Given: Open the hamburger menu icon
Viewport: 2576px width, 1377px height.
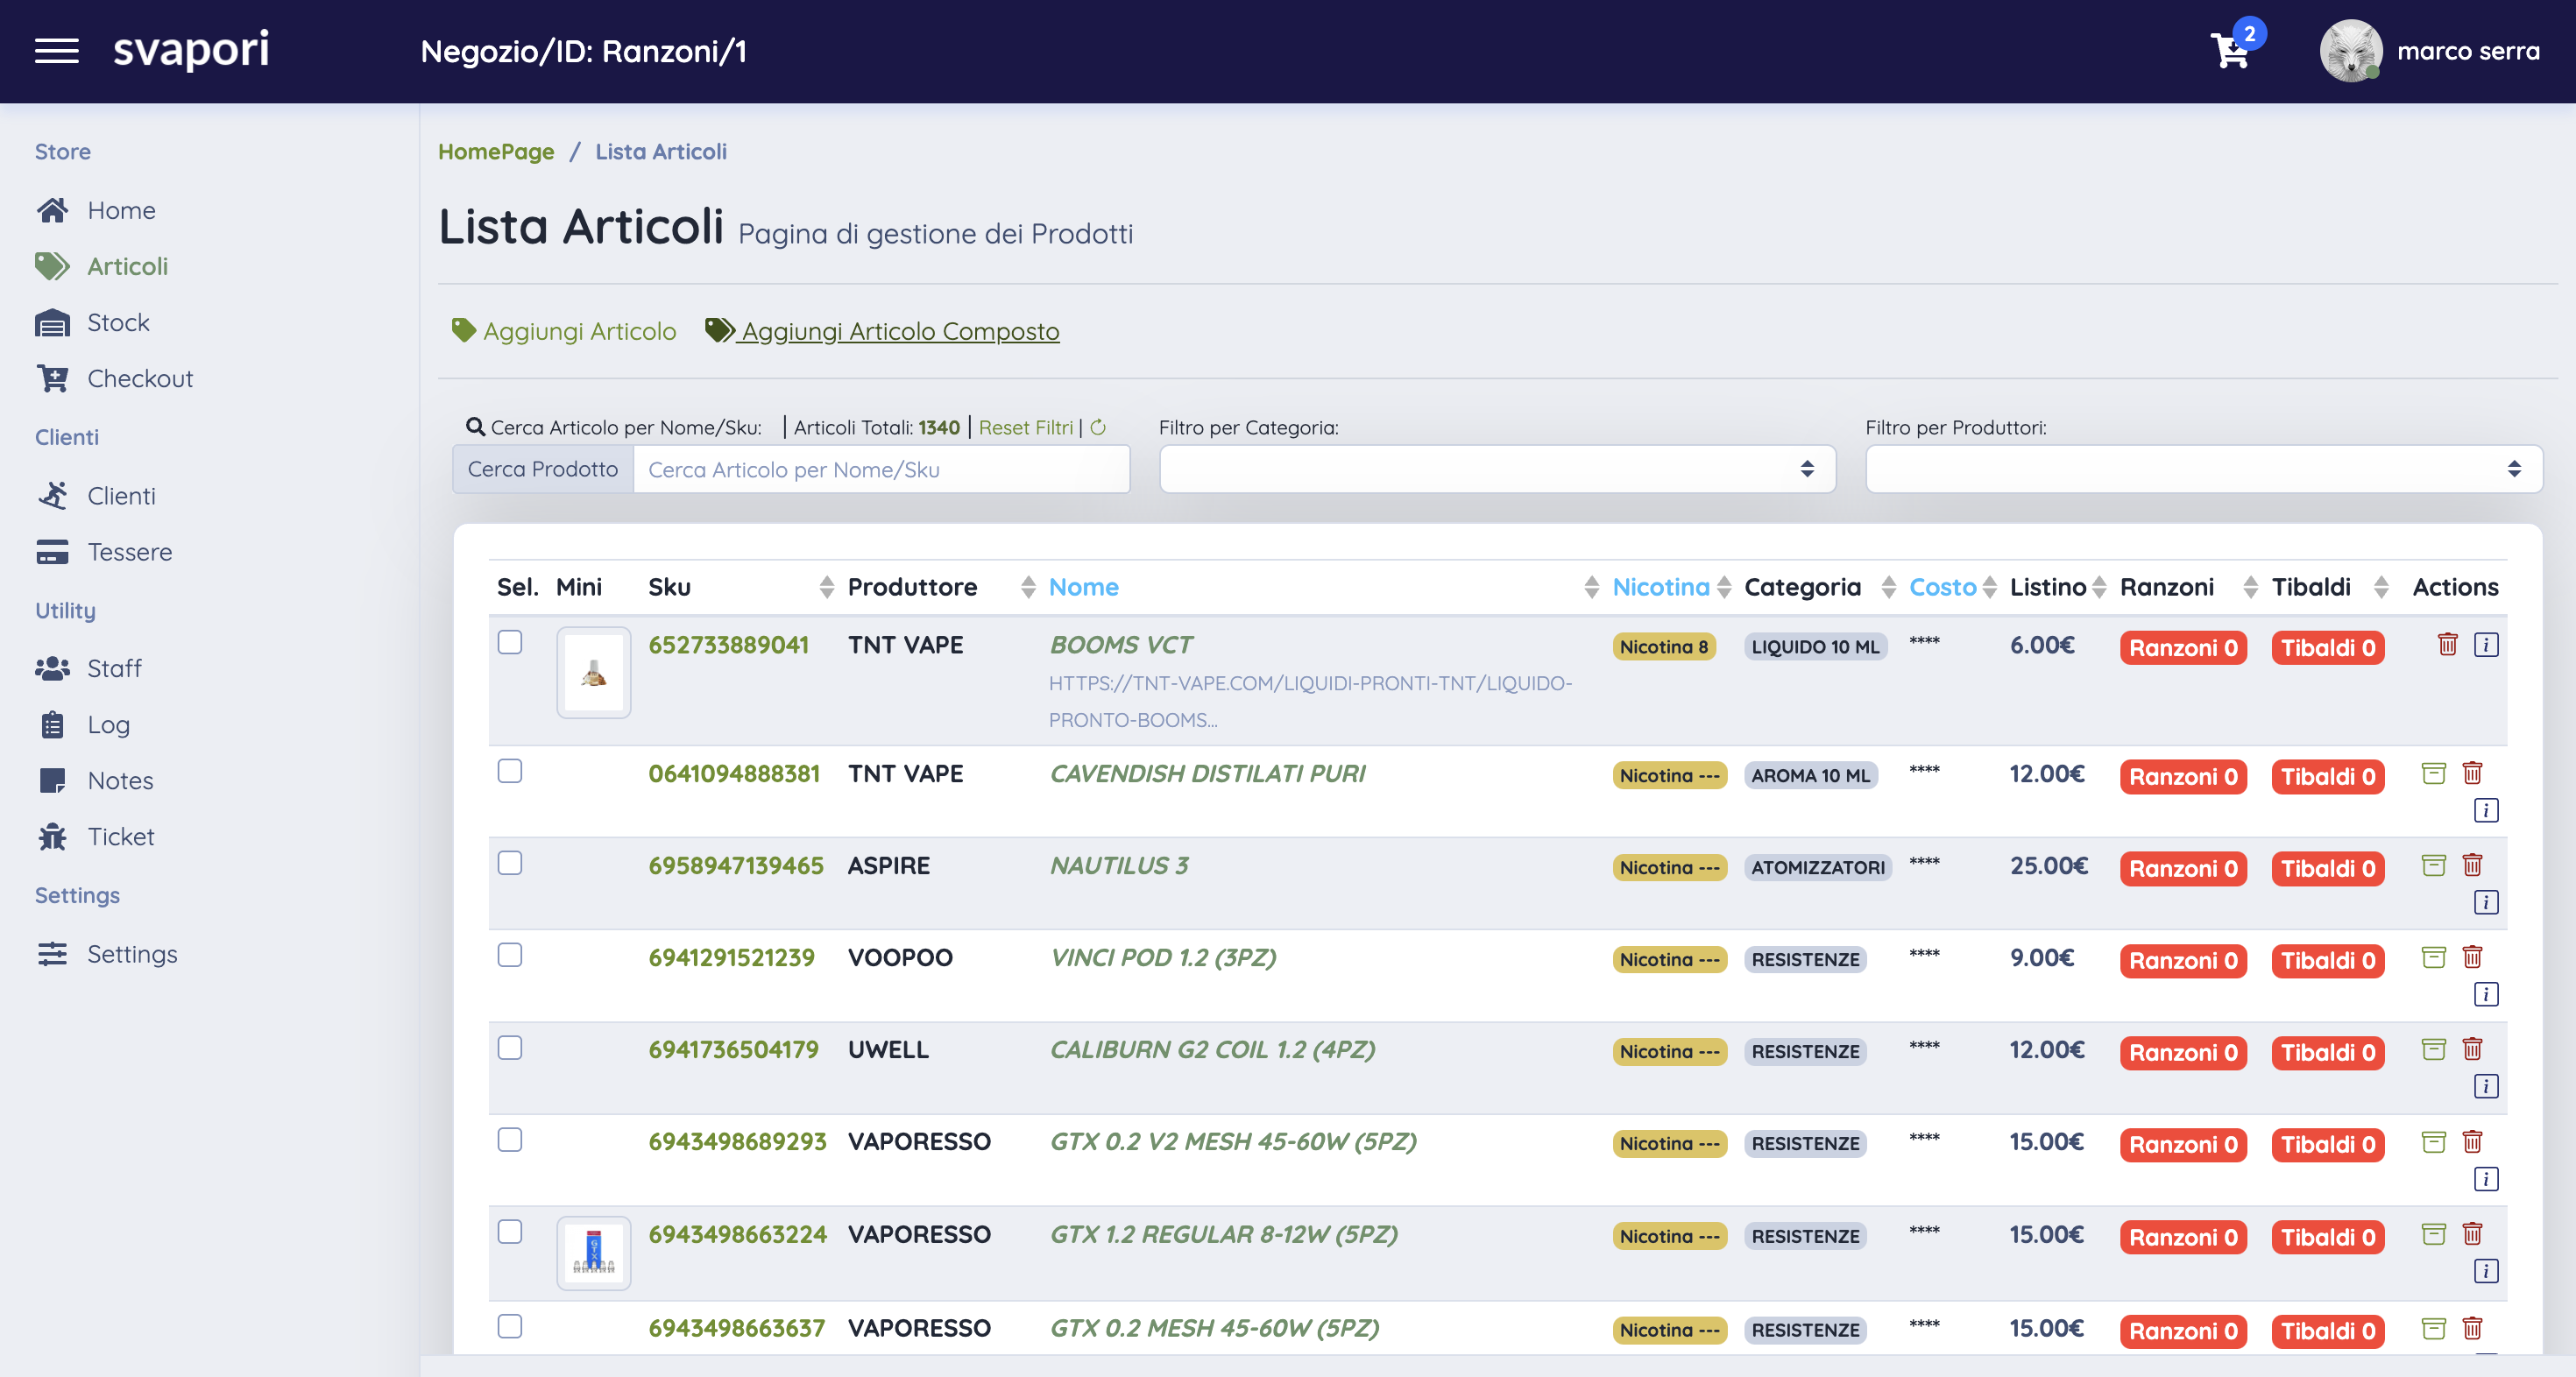Looking at the screenshot, I should point(56,51).
